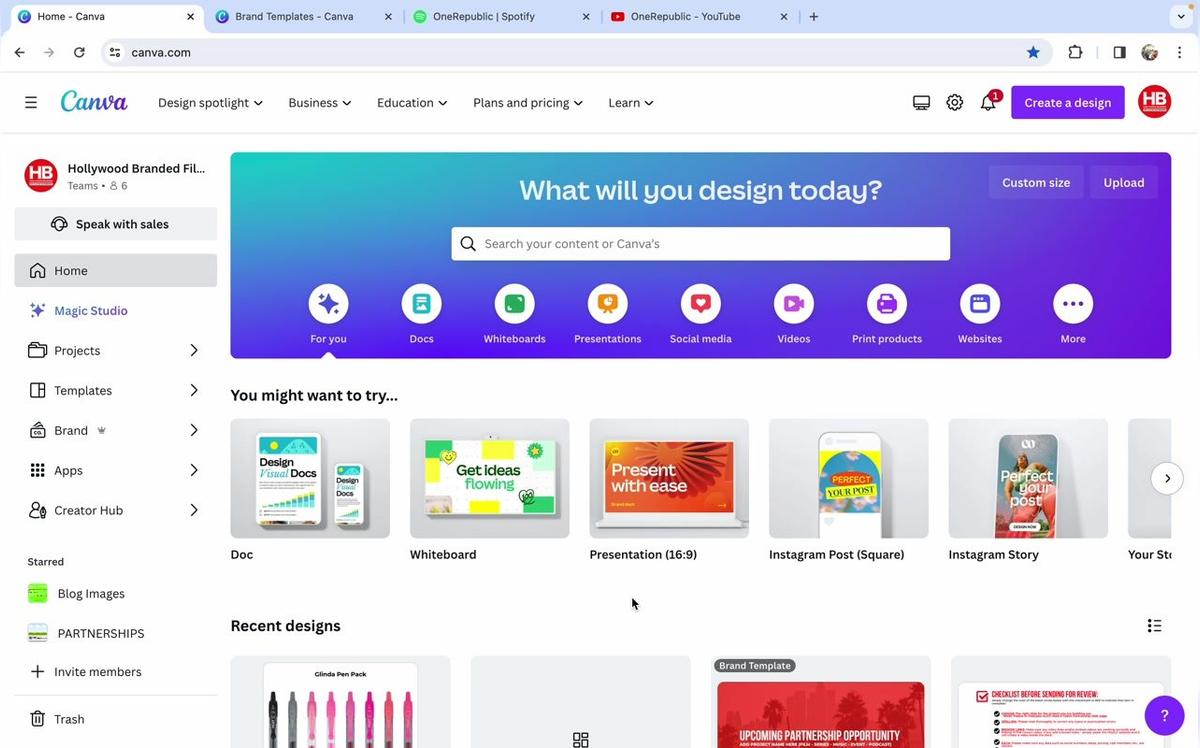Go to Home in the sidebar
The height and width of the screenshot is (748, 1200).
[116, 270]
